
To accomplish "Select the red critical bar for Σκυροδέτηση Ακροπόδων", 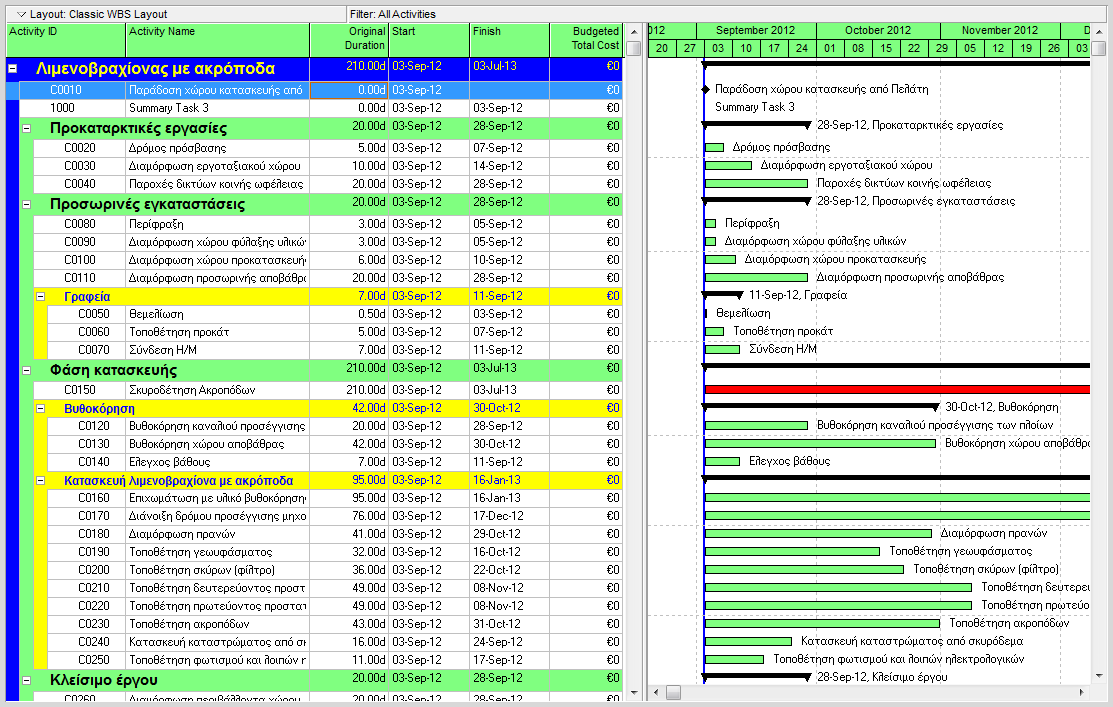I will click(x=897, y=390).
